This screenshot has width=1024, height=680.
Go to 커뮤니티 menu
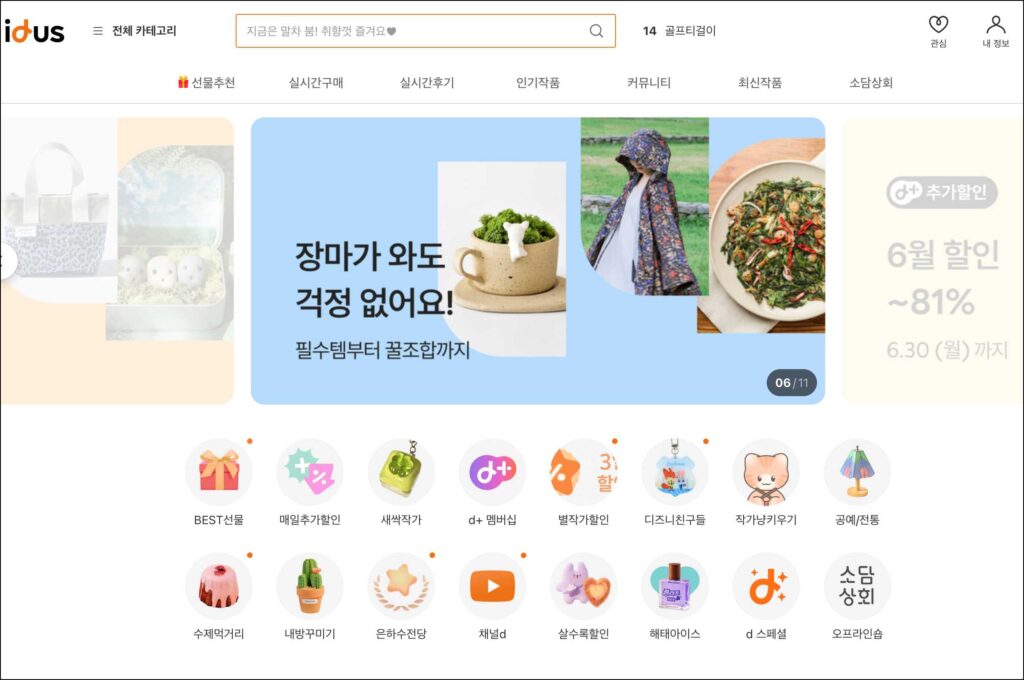[x=648, y=82]
